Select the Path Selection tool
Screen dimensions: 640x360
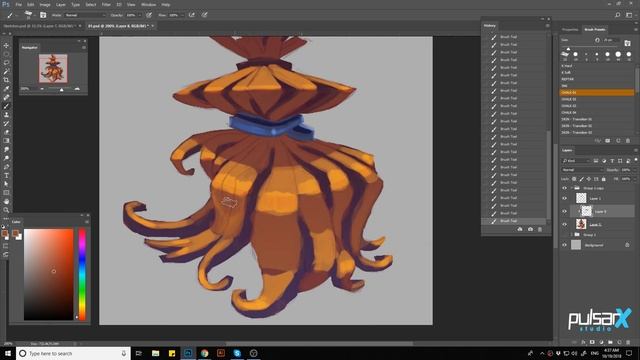pos(6,184)
